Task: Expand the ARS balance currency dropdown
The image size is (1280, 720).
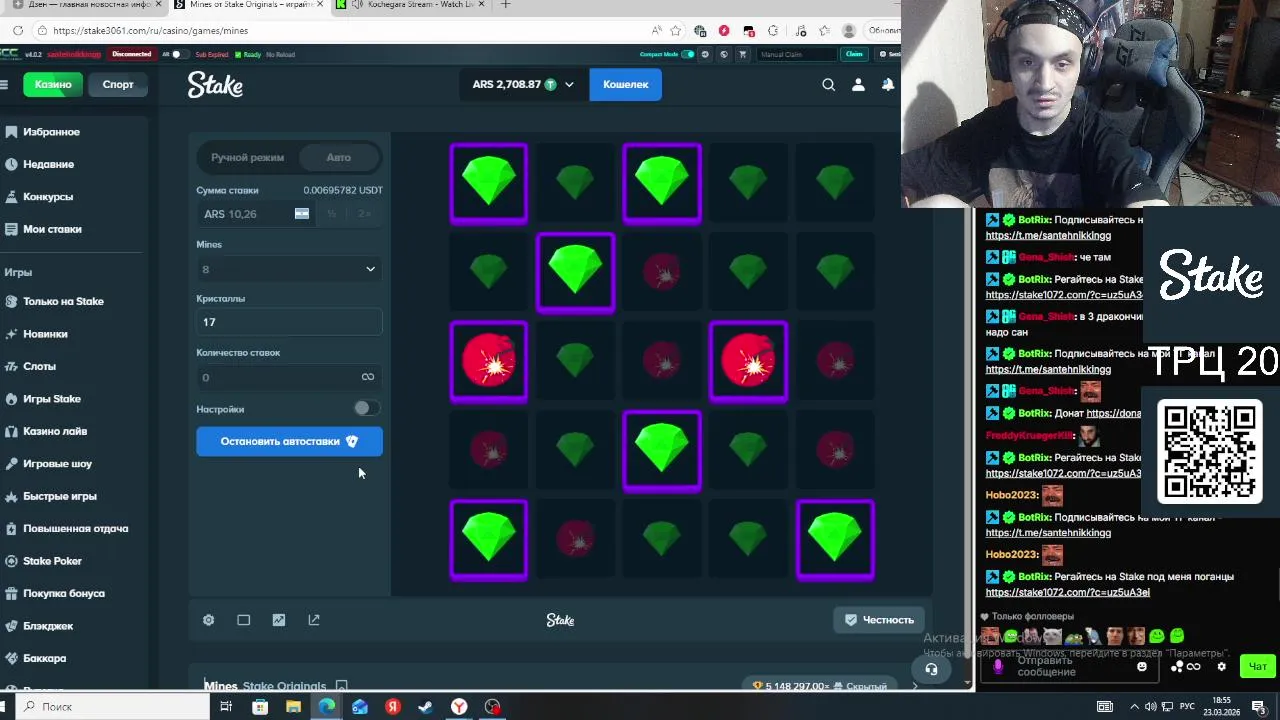Action: (x=569, y=85)
